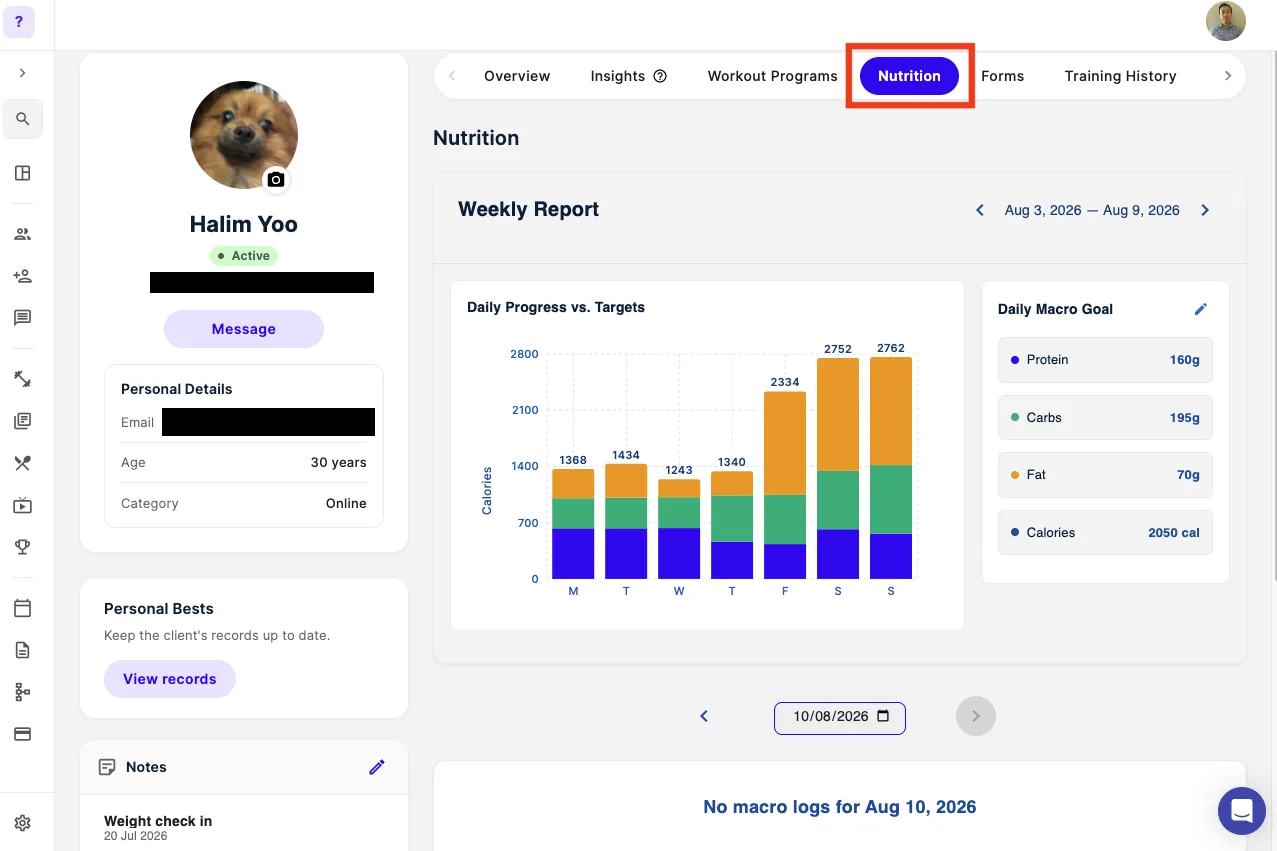Open the credit card payments icon

(x=22, y=734)
